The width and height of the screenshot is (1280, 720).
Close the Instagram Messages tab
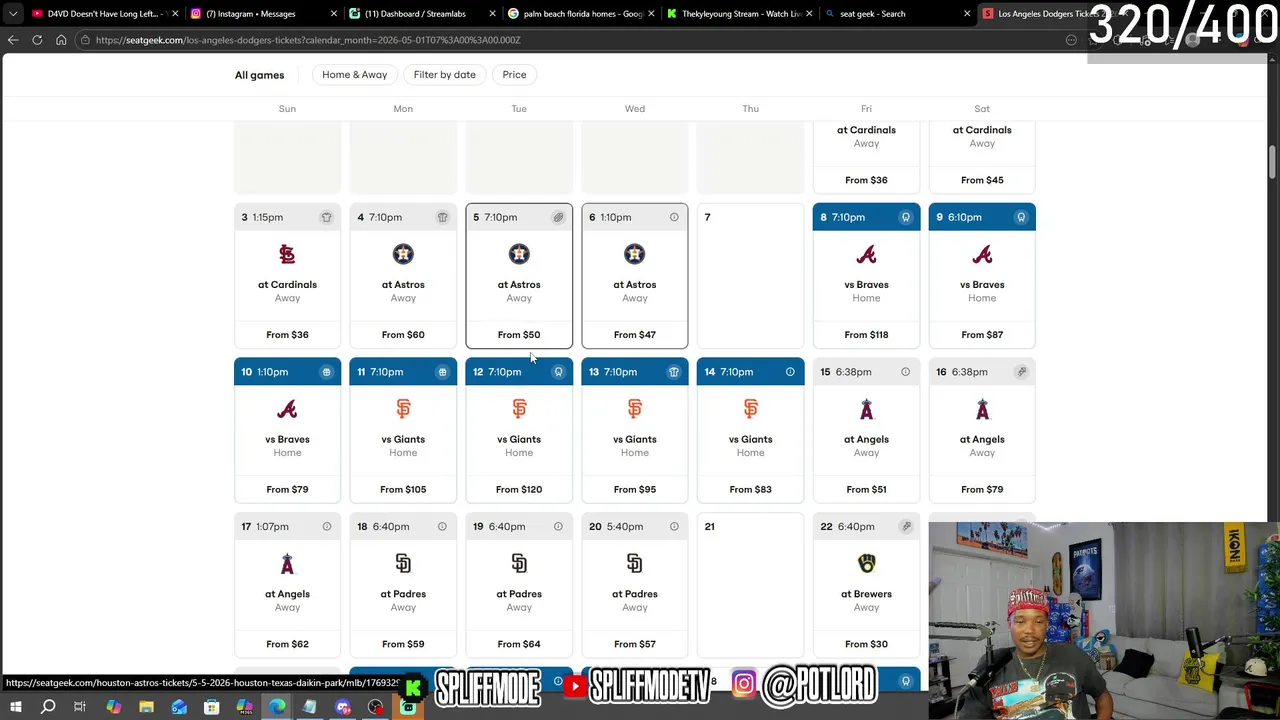pyautogui.click(x=334, y=14)
